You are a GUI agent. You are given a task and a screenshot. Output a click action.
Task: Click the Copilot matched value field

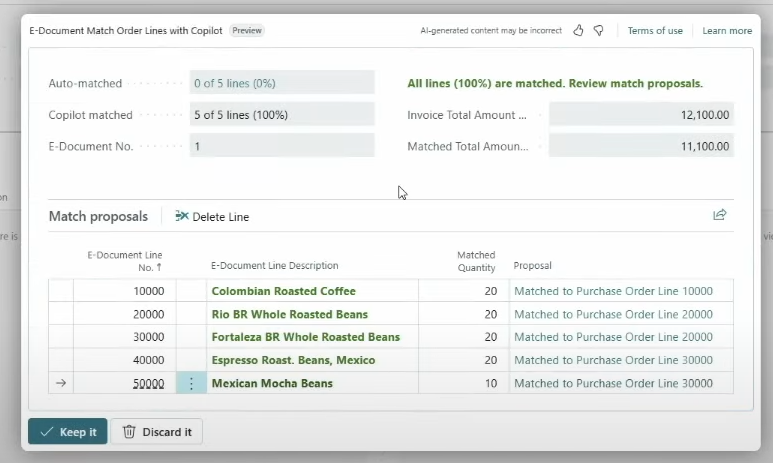pyautogui.click(x=282, y=114)
